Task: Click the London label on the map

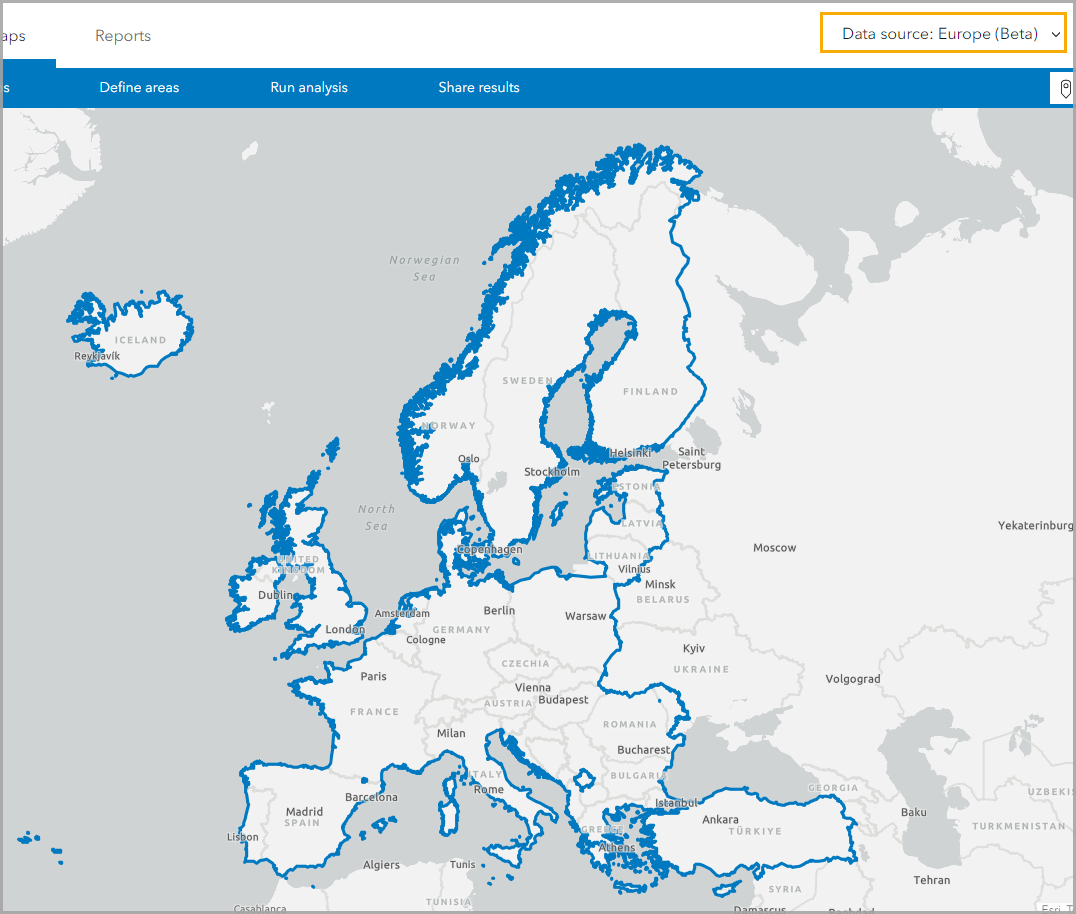Action: 344,630
